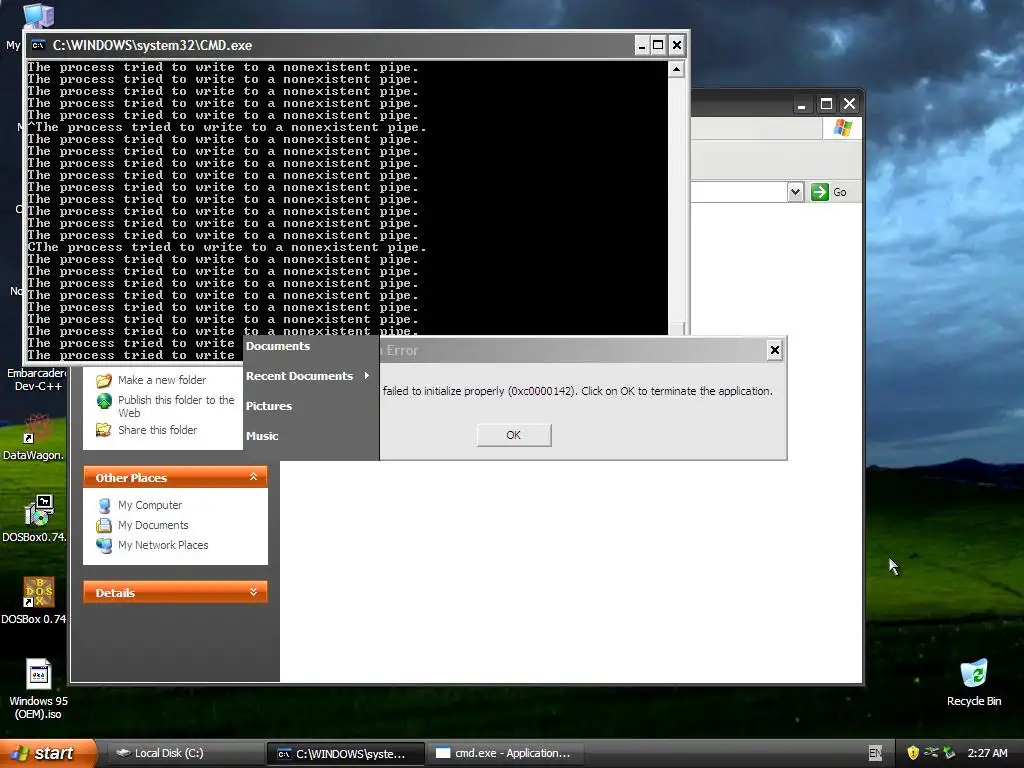Click the My Documents icon in Other Places

click(104, 525)
